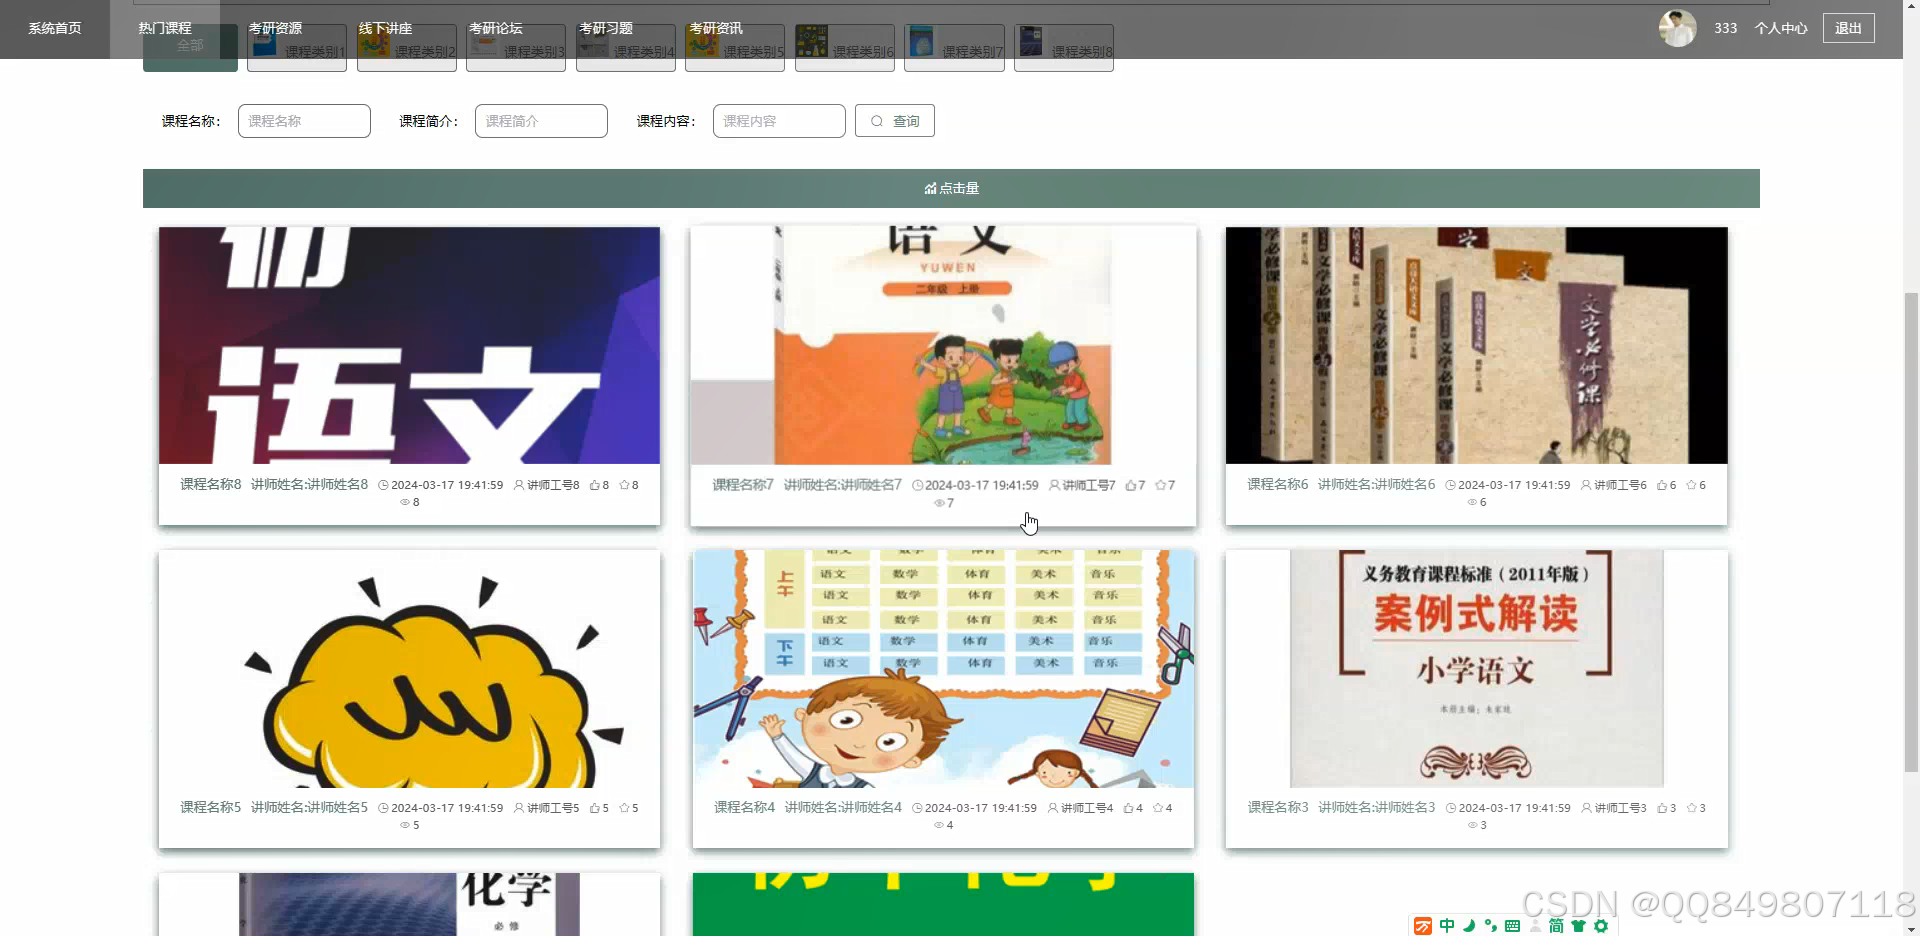Viewport: 1920px width, 936px height.
Task: Click the person icon beside 讲师工号8
Action: coord(519,485)
